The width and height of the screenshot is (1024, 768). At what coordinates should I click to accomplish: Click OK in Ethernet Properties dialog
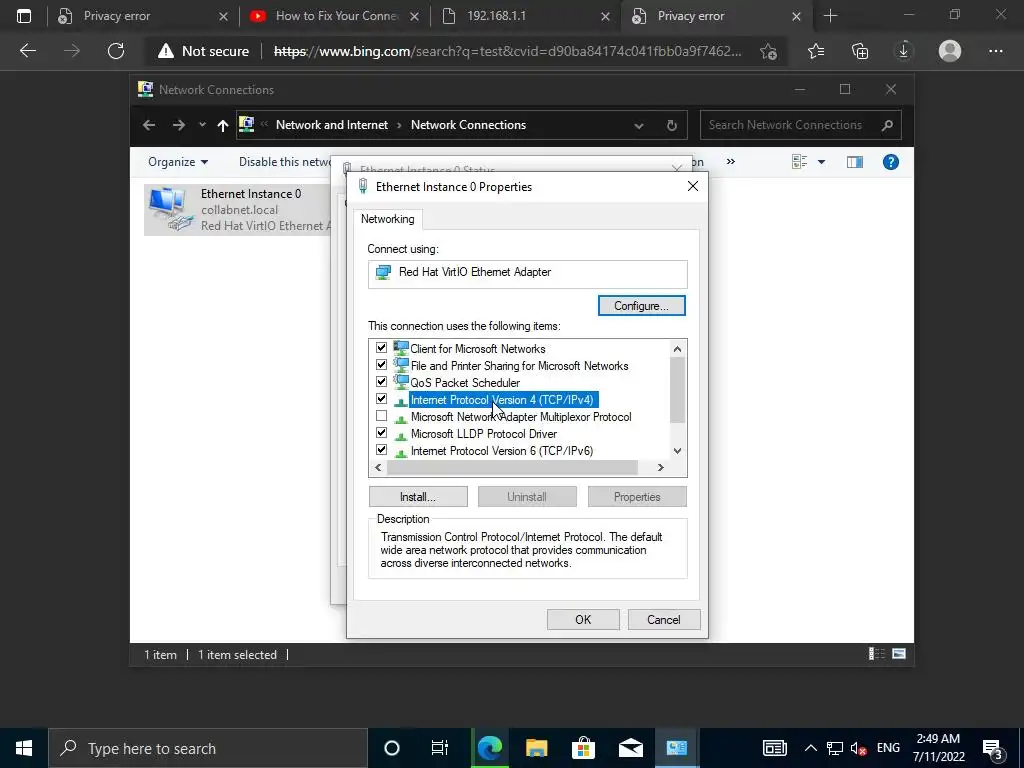click(x=583, y=620)
